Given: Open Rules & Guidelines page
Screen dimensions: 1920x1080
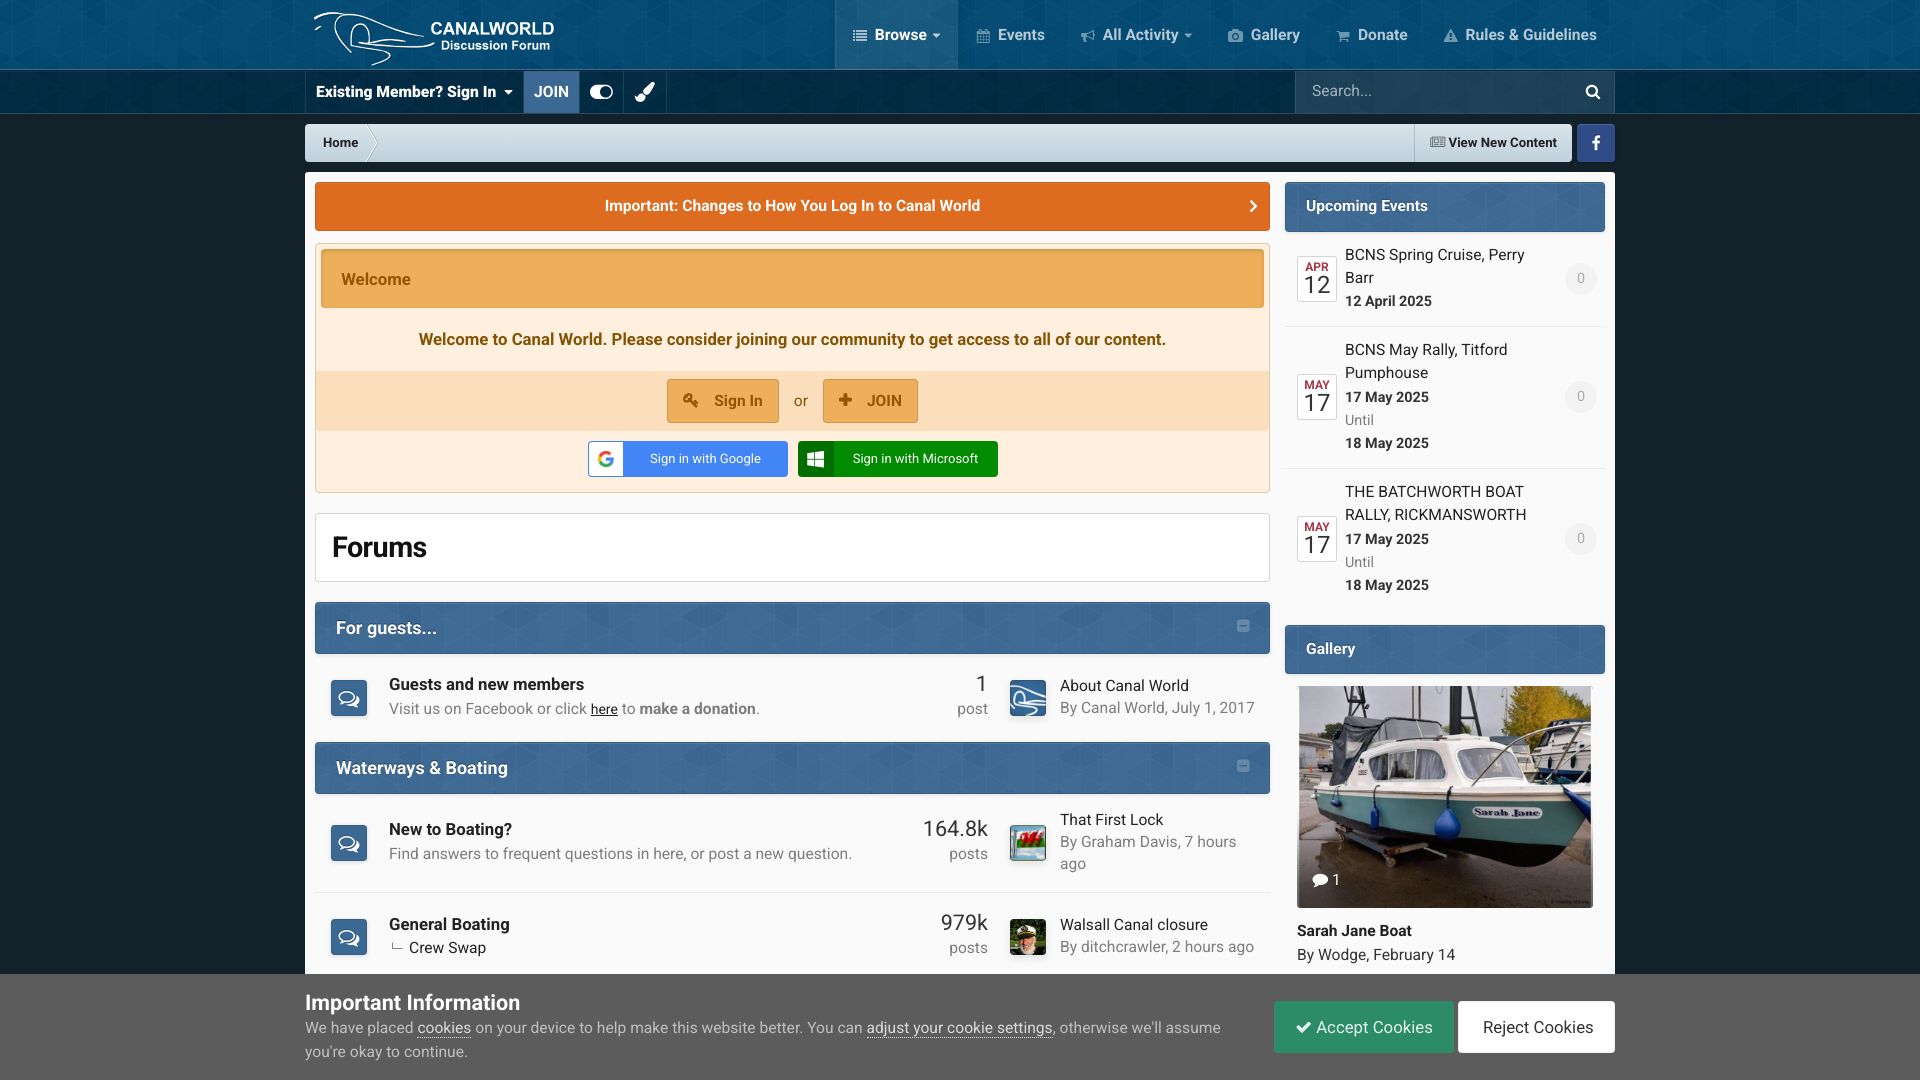Looking at the screenshot, I should point(1520,35).
